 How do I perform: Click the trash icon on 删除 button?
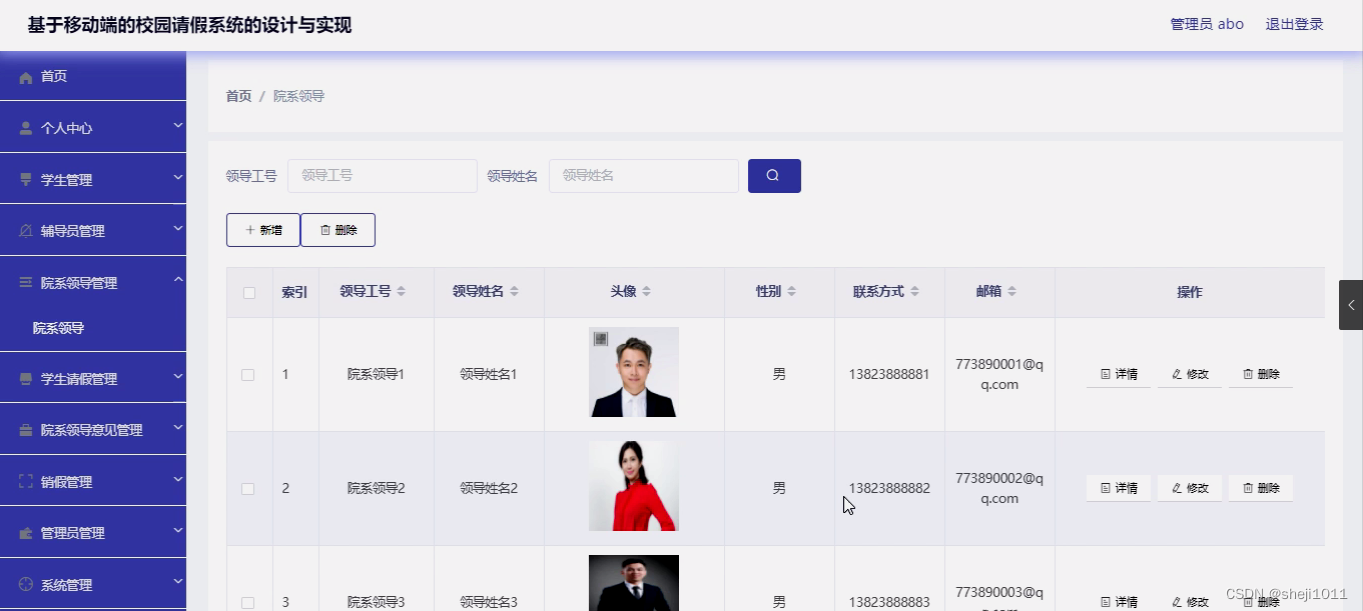tap(323, 229)
